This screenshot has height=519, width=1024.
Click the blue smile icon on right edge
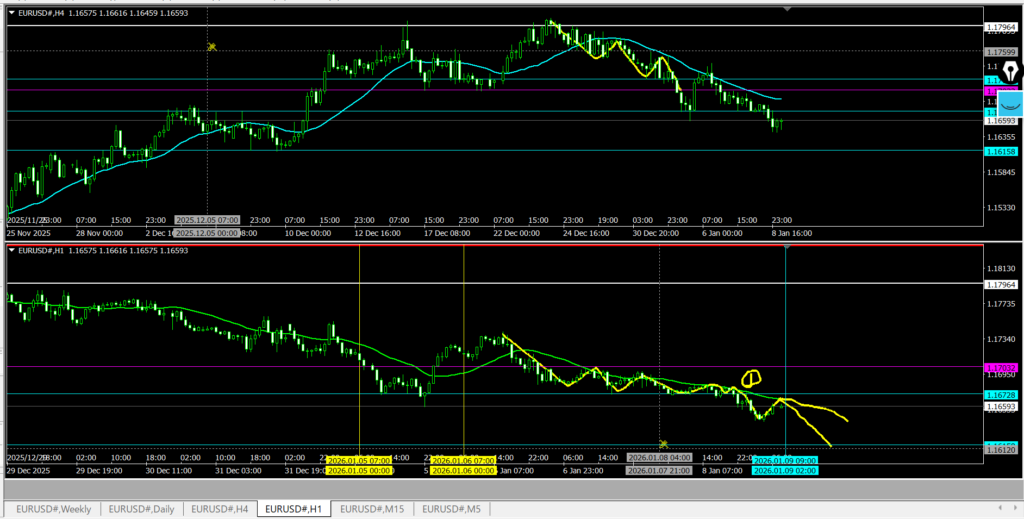(x=1009, y=103)
